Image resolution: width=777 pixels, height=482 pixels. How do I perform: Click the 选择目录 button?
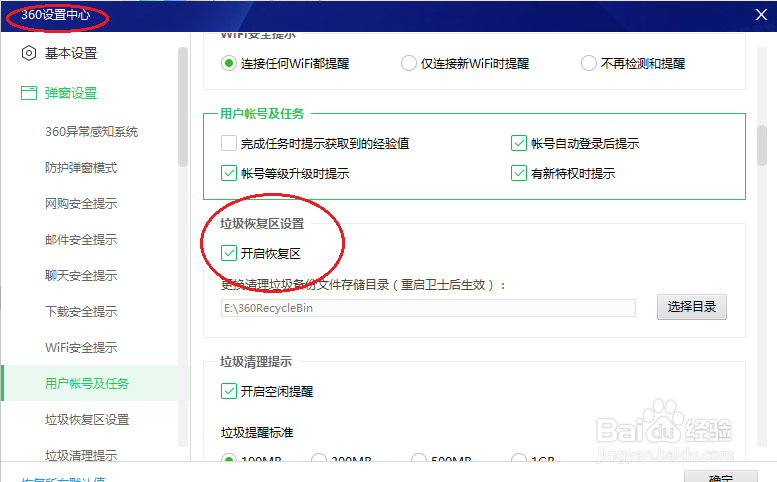[692, 307]
